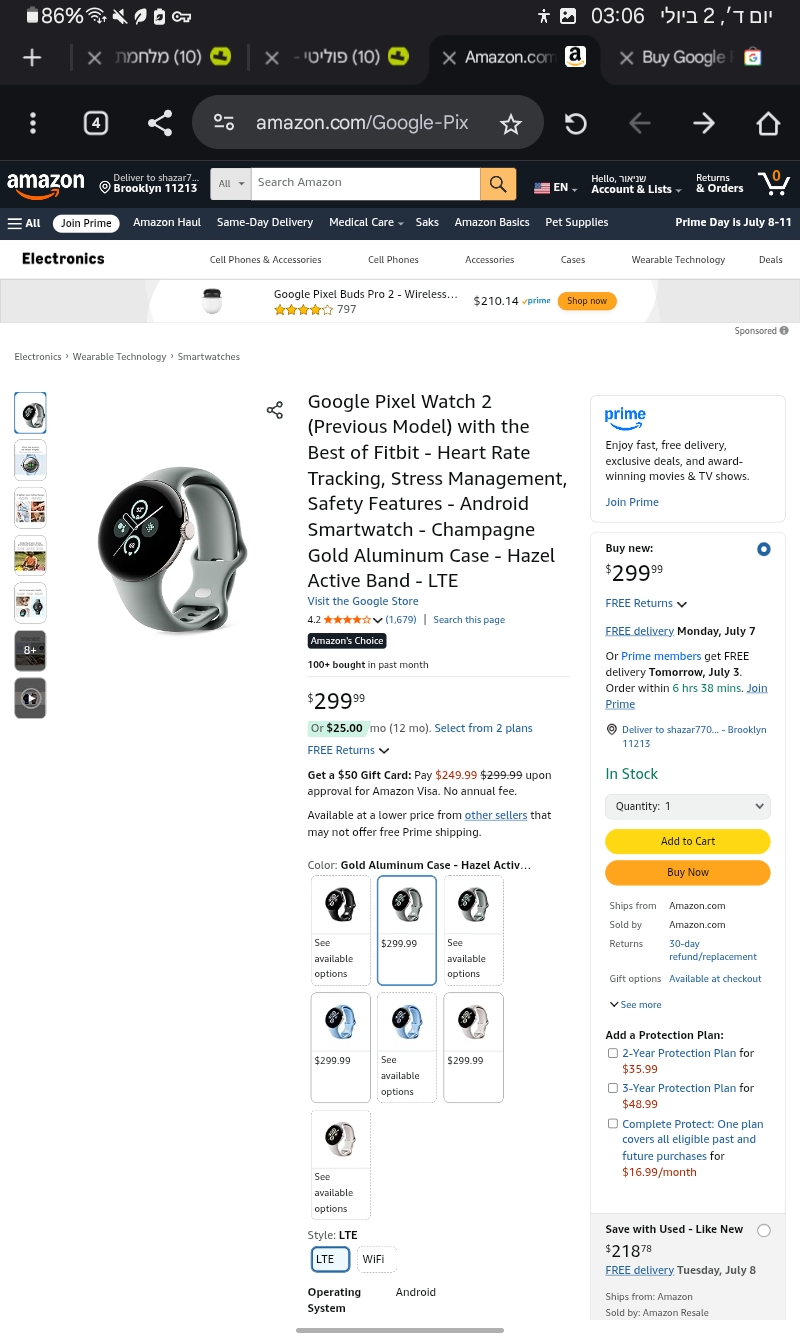Bookmark the page with the star icon
The width and height of the screenshot is (800, 1340).
coord(511,123)
